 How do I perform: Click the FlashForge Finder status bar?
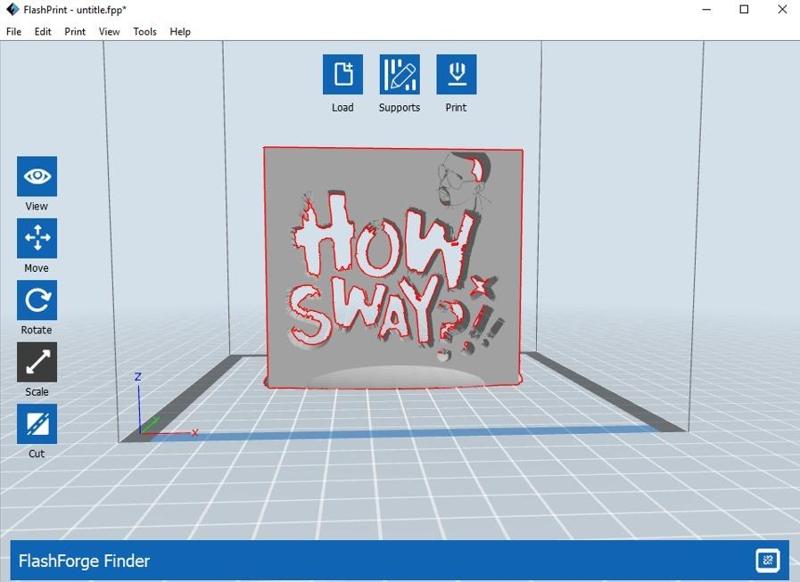400,561
